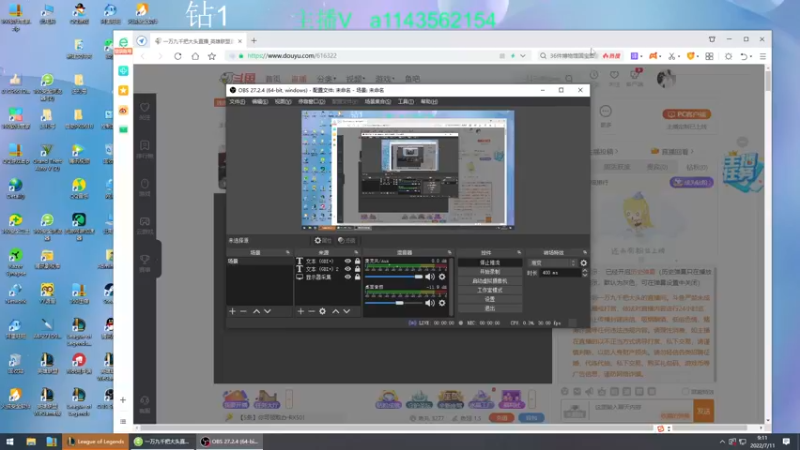Bookmark page with star icon
The image size is (800, 450).
pyautogui.click(x=212, y=56)
